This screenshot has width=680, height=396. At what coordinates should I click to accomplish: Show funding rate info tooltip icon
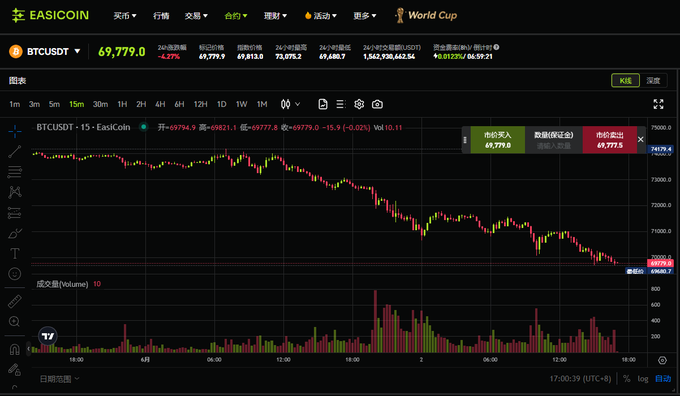click(496, 47)
